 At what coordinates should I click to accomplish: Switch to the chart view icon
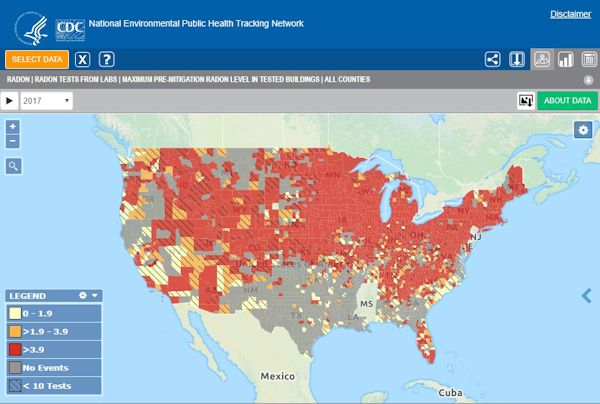pos(564,59)
